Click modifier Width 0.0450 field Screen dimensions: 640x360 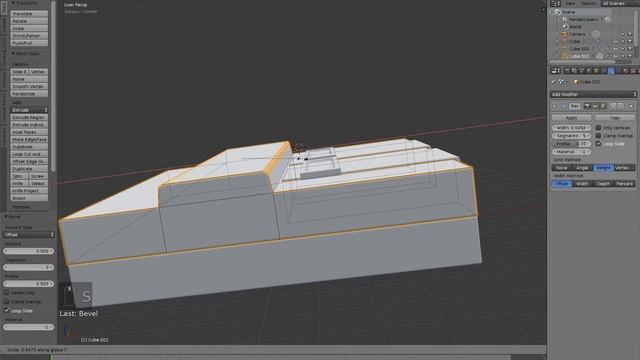coord(571,128)
